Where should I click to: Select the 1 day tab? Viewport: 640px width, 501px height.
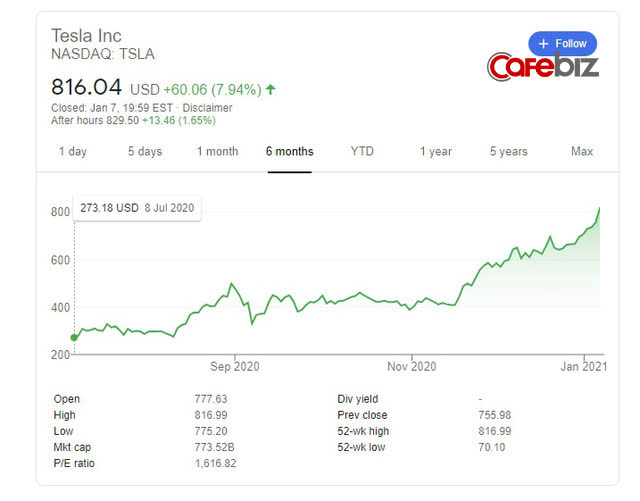pyautogui.click(x=72, y=152)
